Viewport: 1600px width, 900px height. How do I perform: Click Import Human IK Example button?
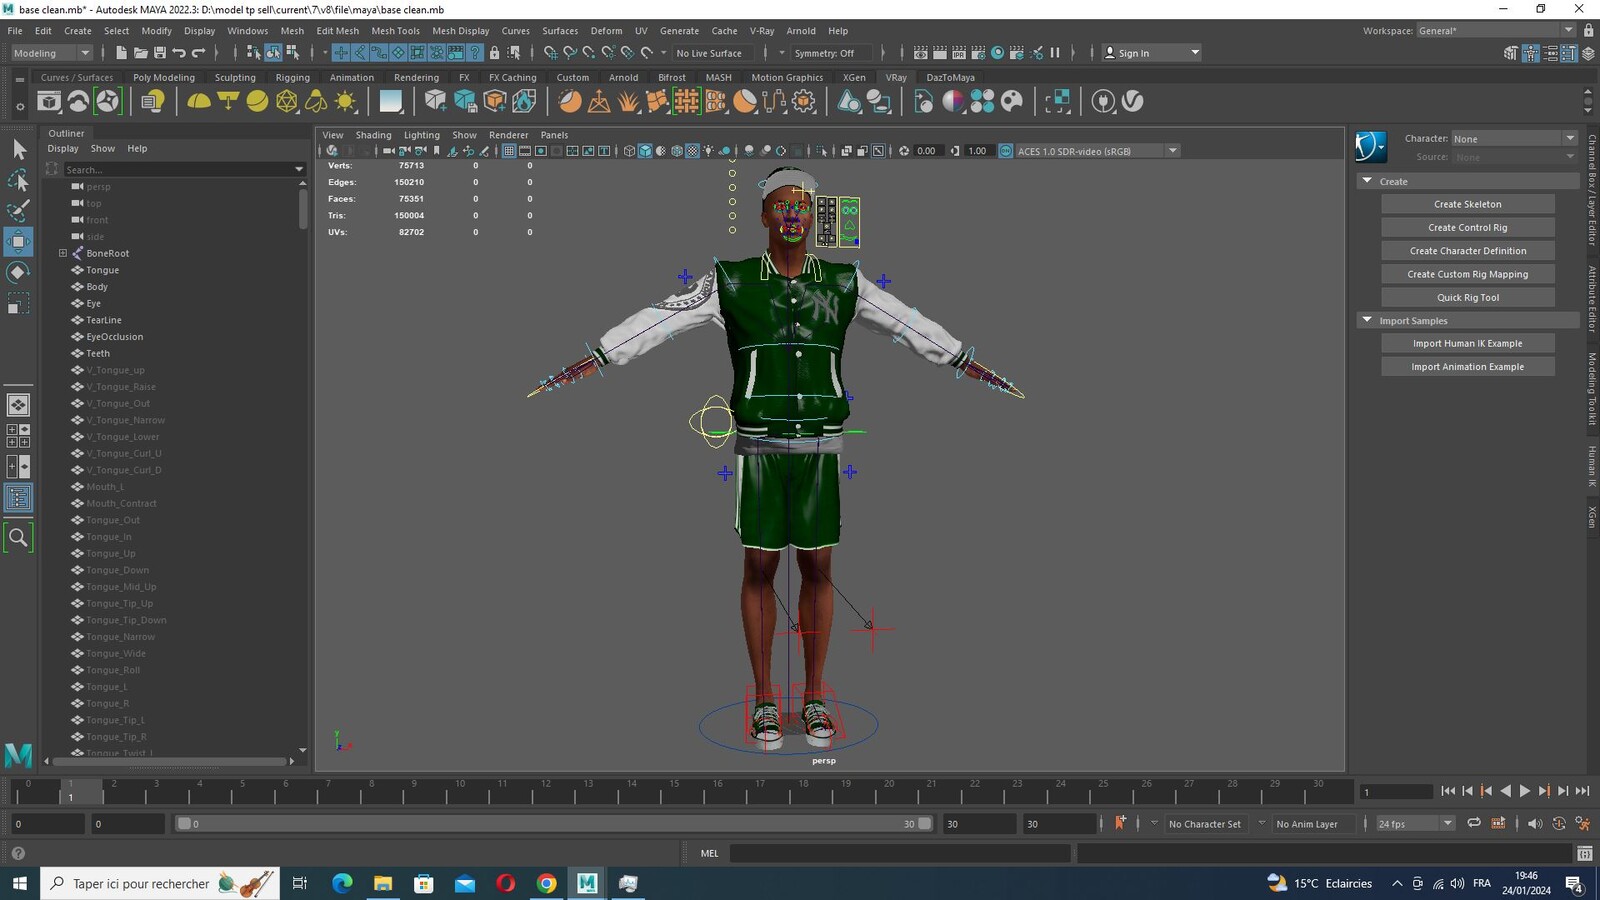click(x=1467, y=343)
